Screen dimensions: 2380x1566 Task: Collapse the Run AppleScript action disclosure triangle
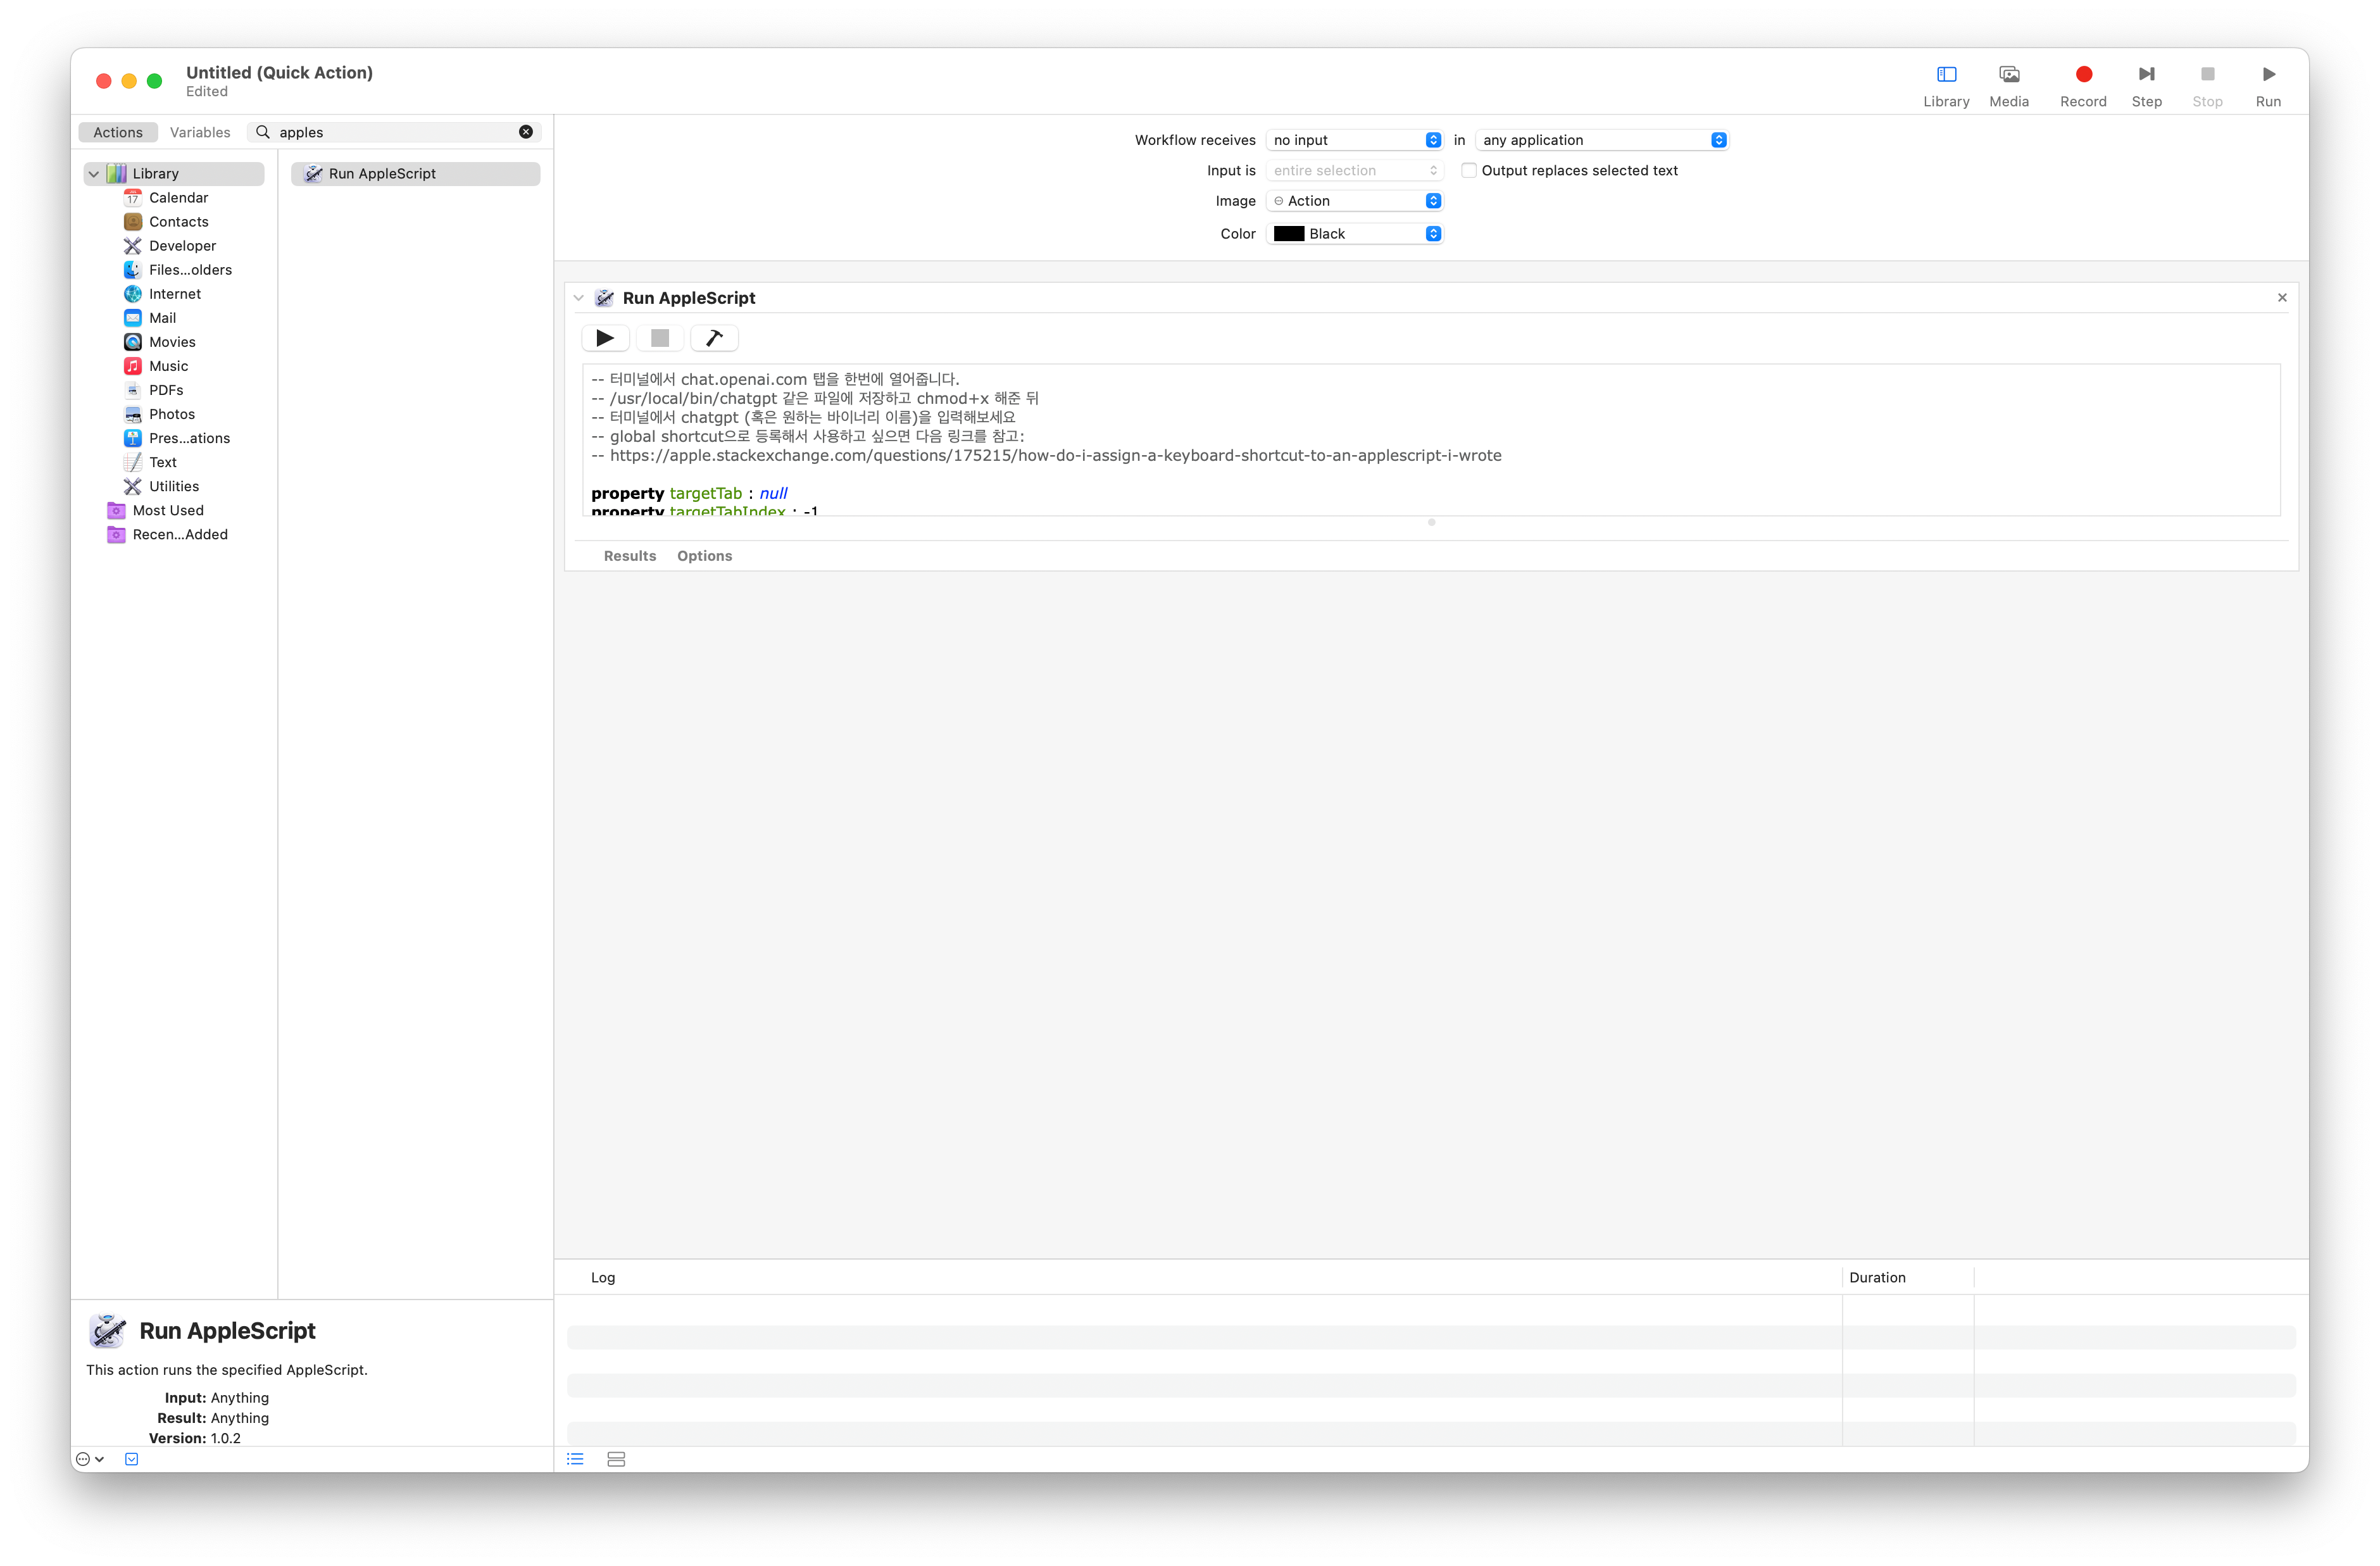point(578,297)
